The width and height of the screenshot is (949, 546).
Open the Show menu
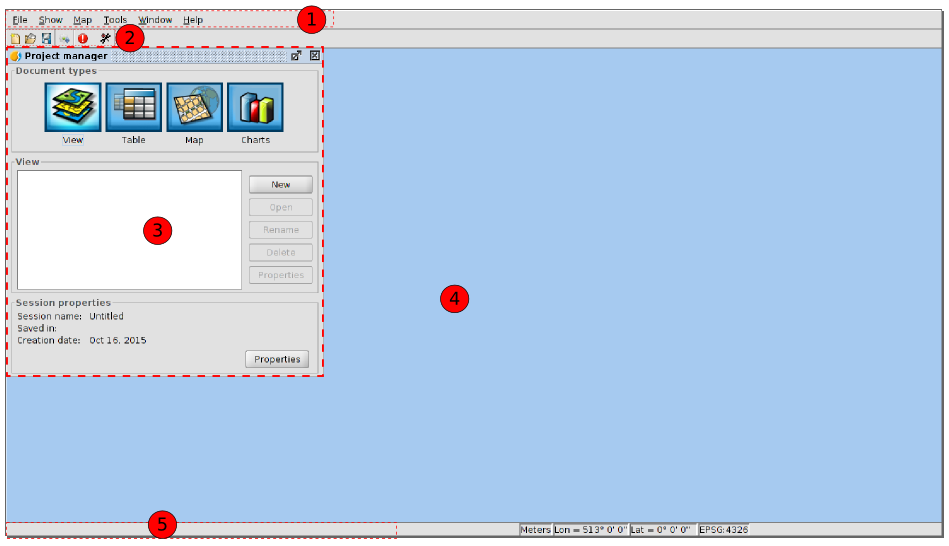[50, 20]
